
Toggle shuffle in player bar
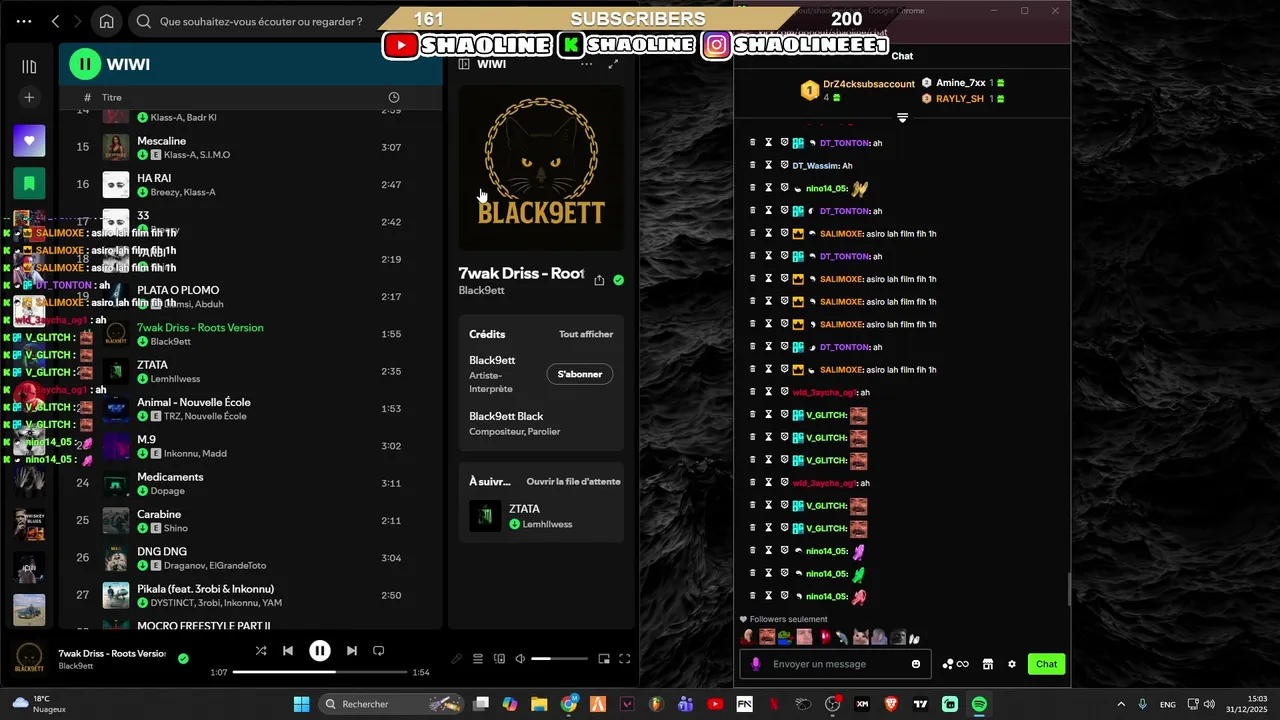(261, 651)
